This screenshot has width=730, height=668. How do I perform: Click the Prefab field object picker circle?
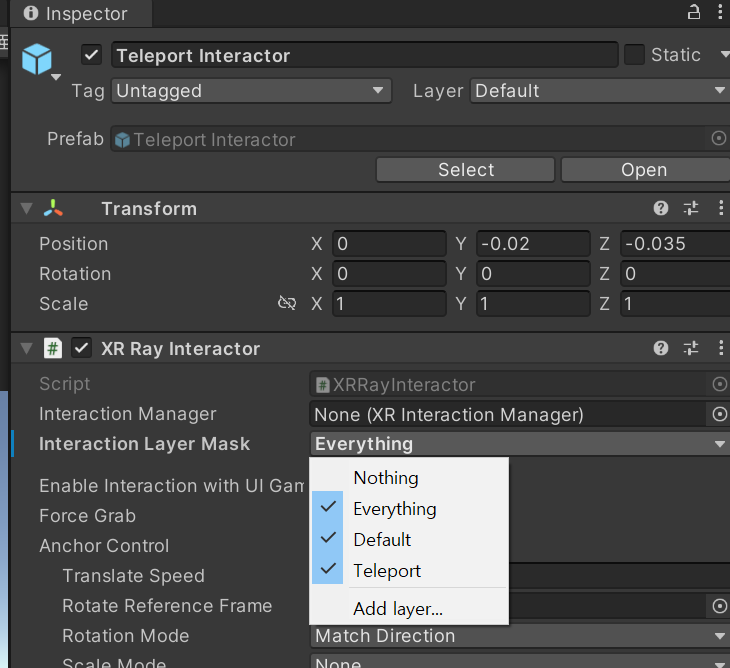click(x=719, y=138)
